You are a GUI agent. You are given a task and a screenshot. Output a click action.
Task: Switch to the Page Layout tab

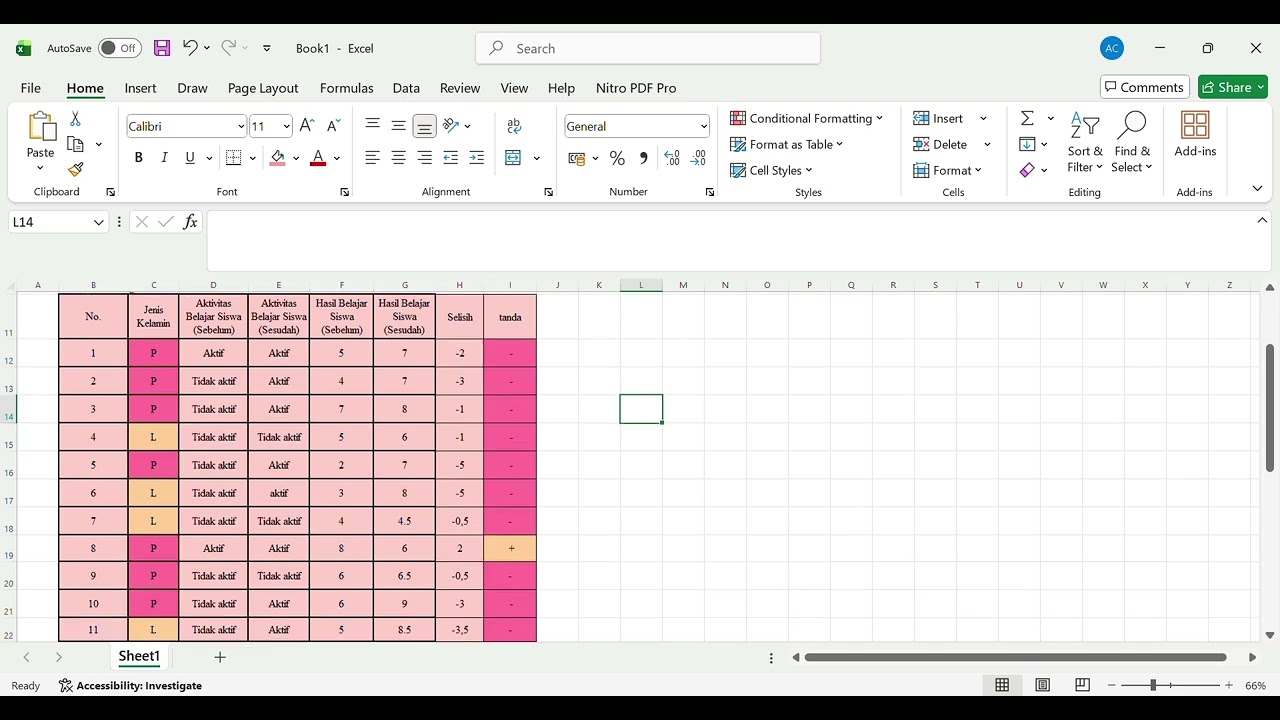click(x=263, y=88)
